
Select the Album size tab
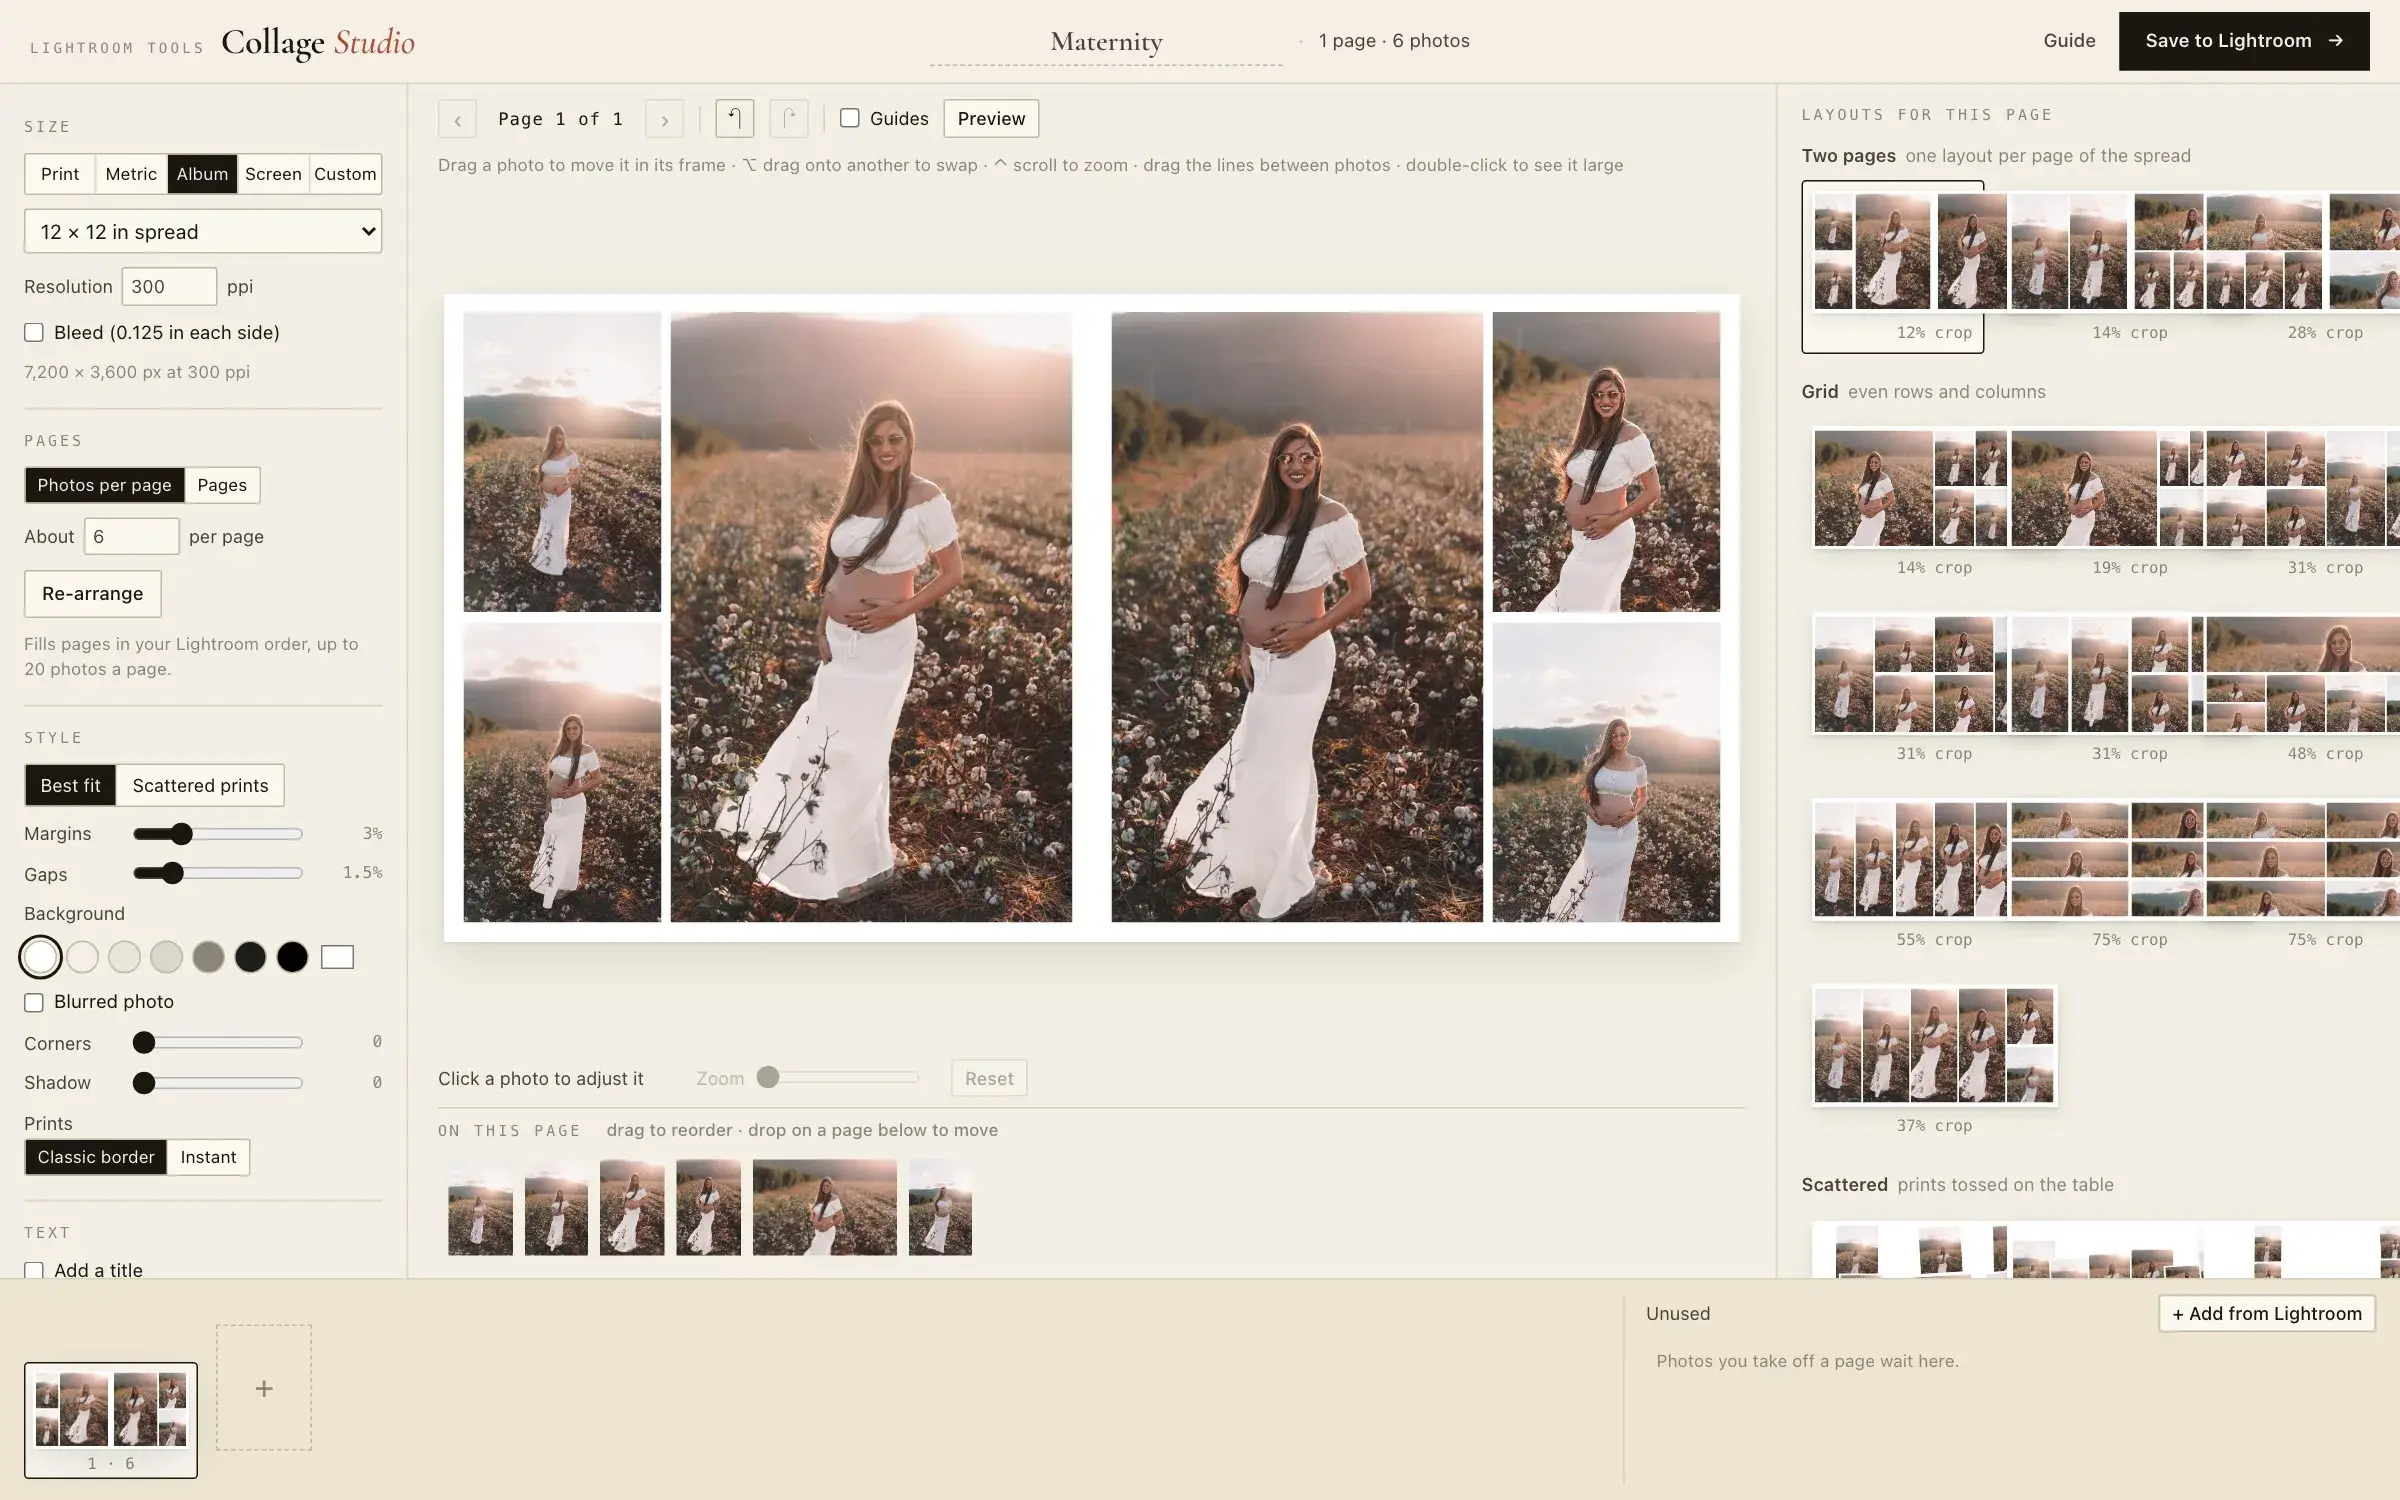click(202, 174)
